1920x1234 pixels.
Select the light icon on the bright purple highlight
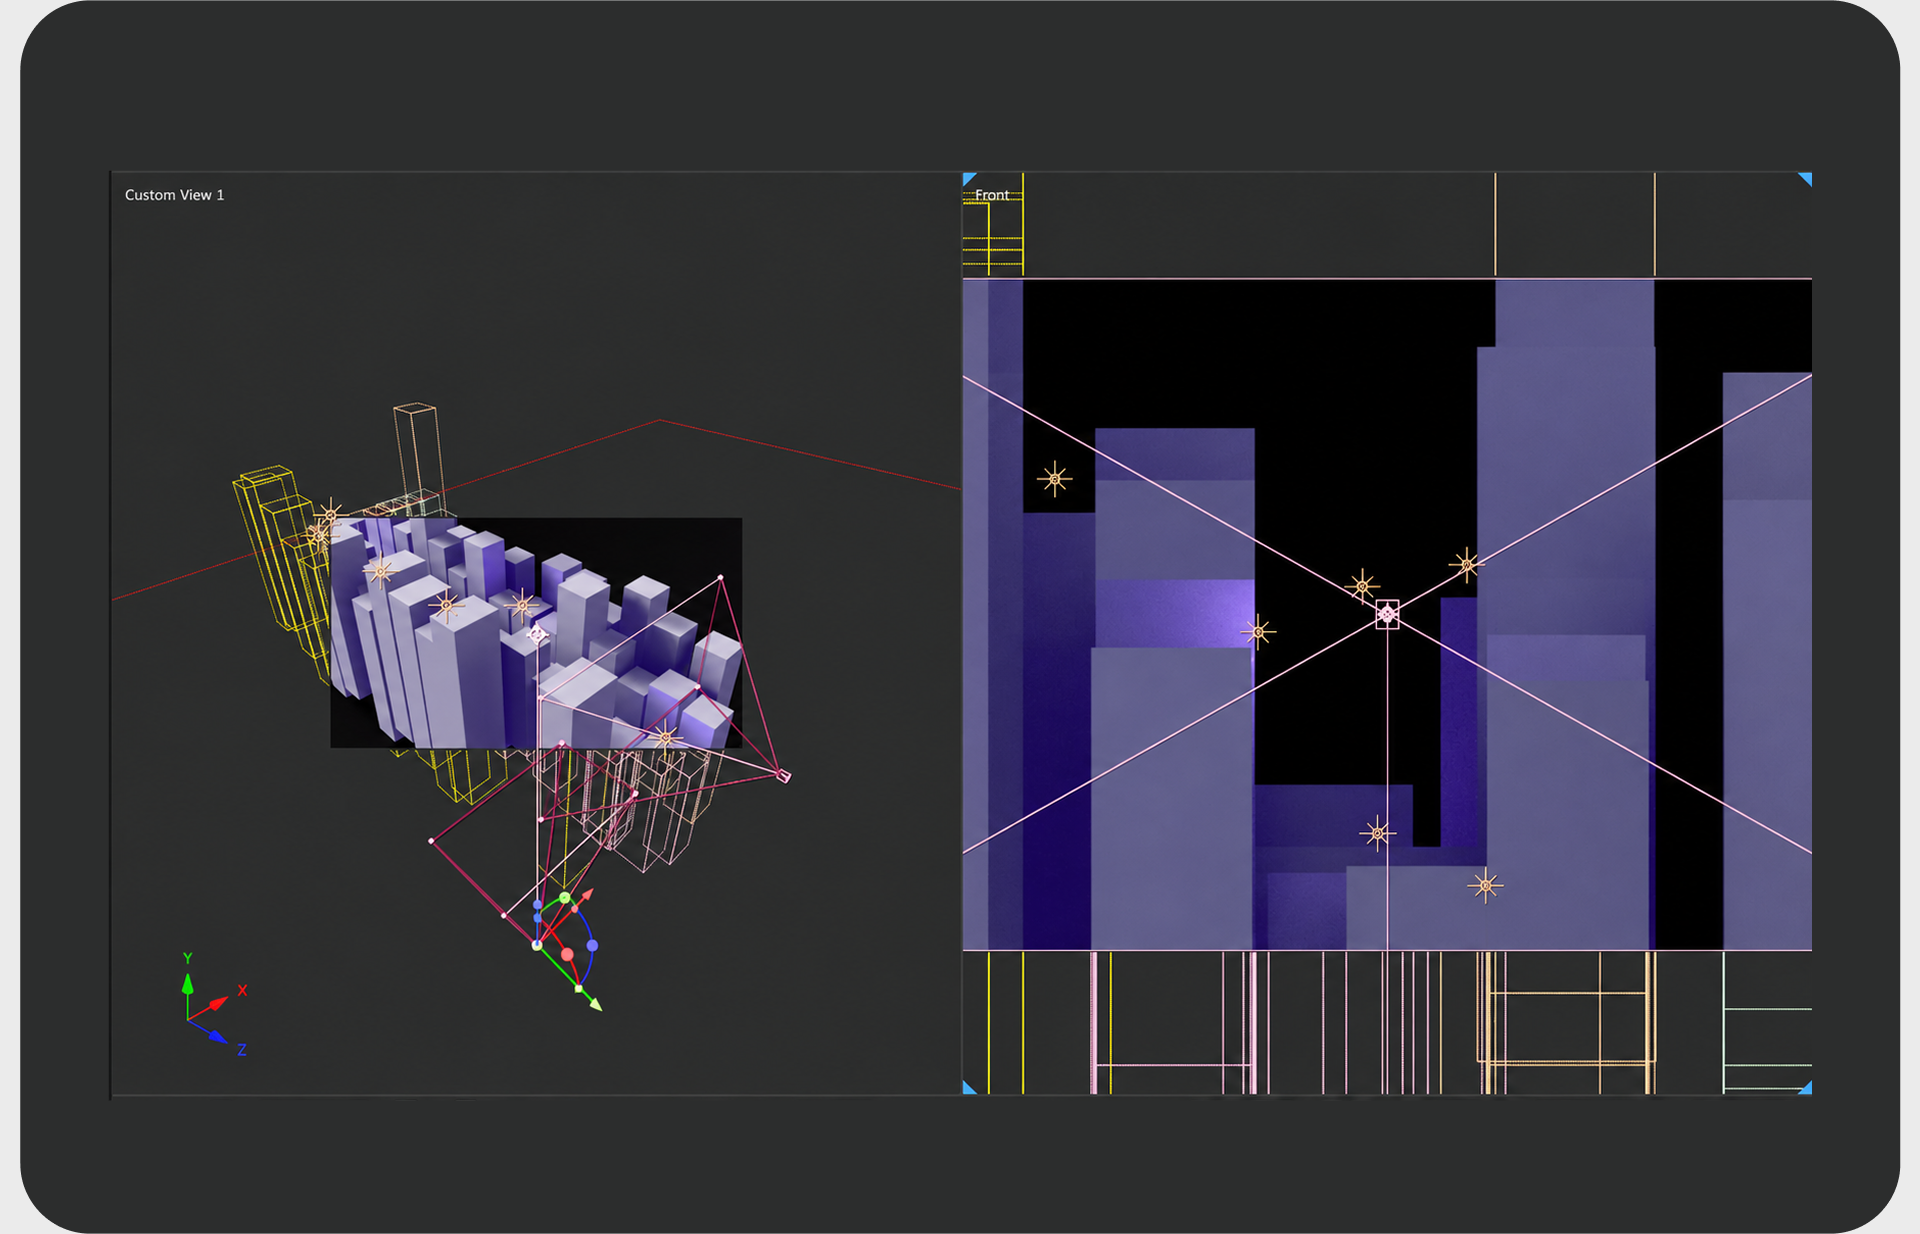1258,632
